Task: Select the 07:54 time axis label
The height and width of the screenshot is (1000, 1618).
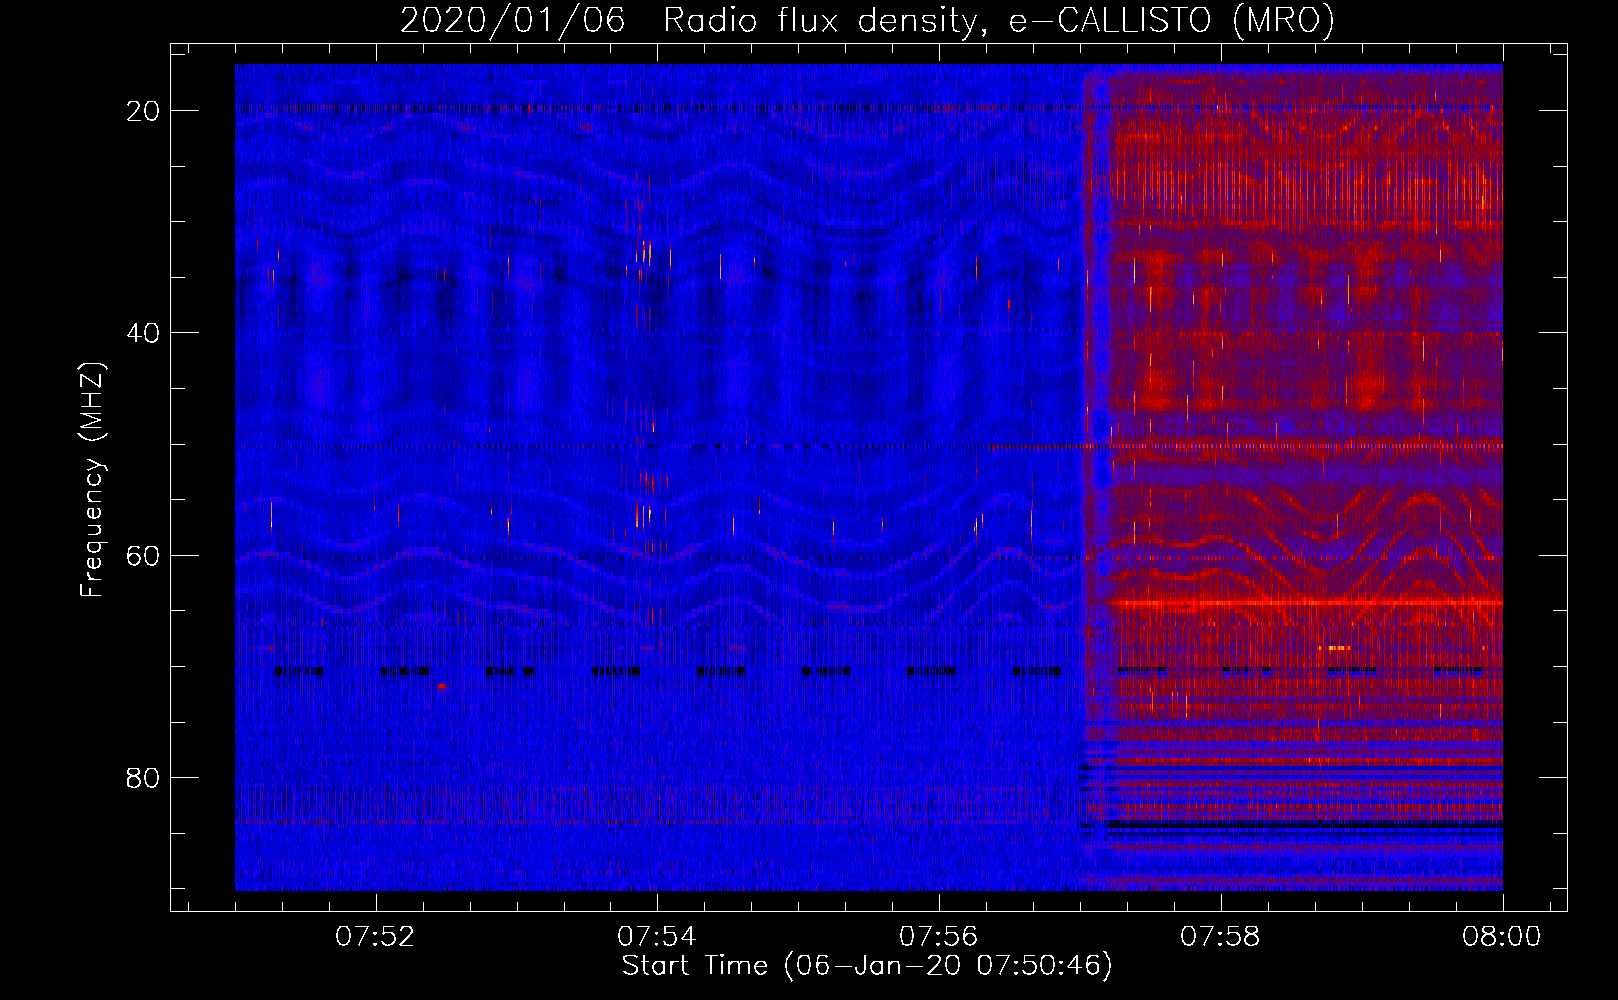Action: (x=657, y=937)
